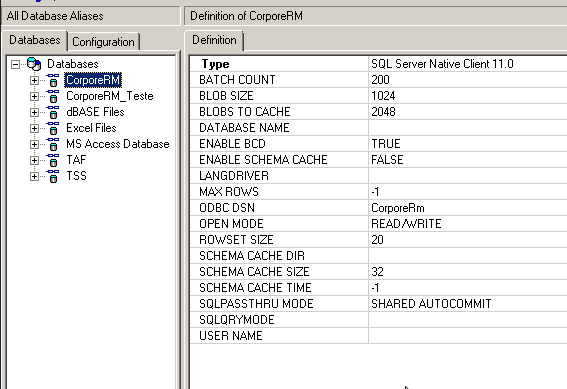The width and height of the screenshot is (567, 389).
Task: Click the empty SCHEMA CACHE DIR value field
Action: point(468,256)
